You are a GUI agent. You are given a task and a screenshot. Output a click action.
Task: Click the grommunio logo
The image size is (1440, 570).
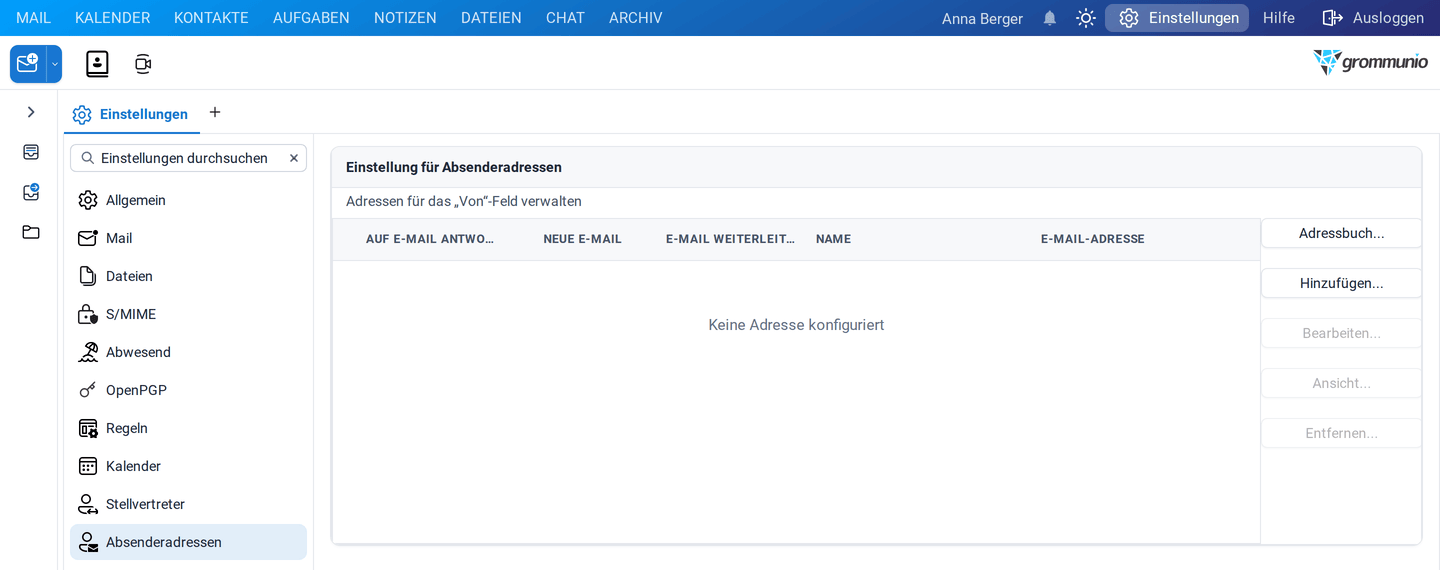coord(1370,62)
